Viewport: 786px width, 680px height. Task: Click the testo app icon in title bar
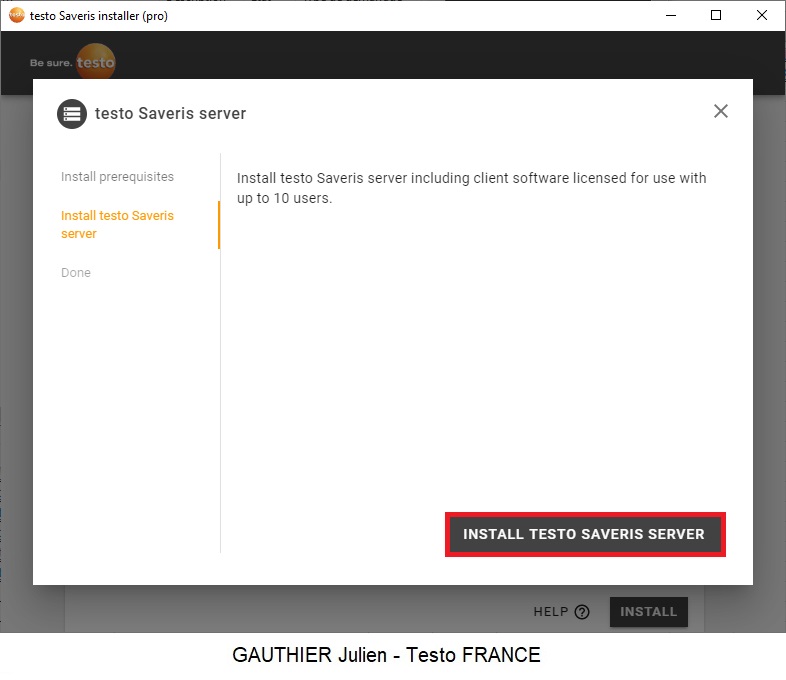tap(17, 16)
